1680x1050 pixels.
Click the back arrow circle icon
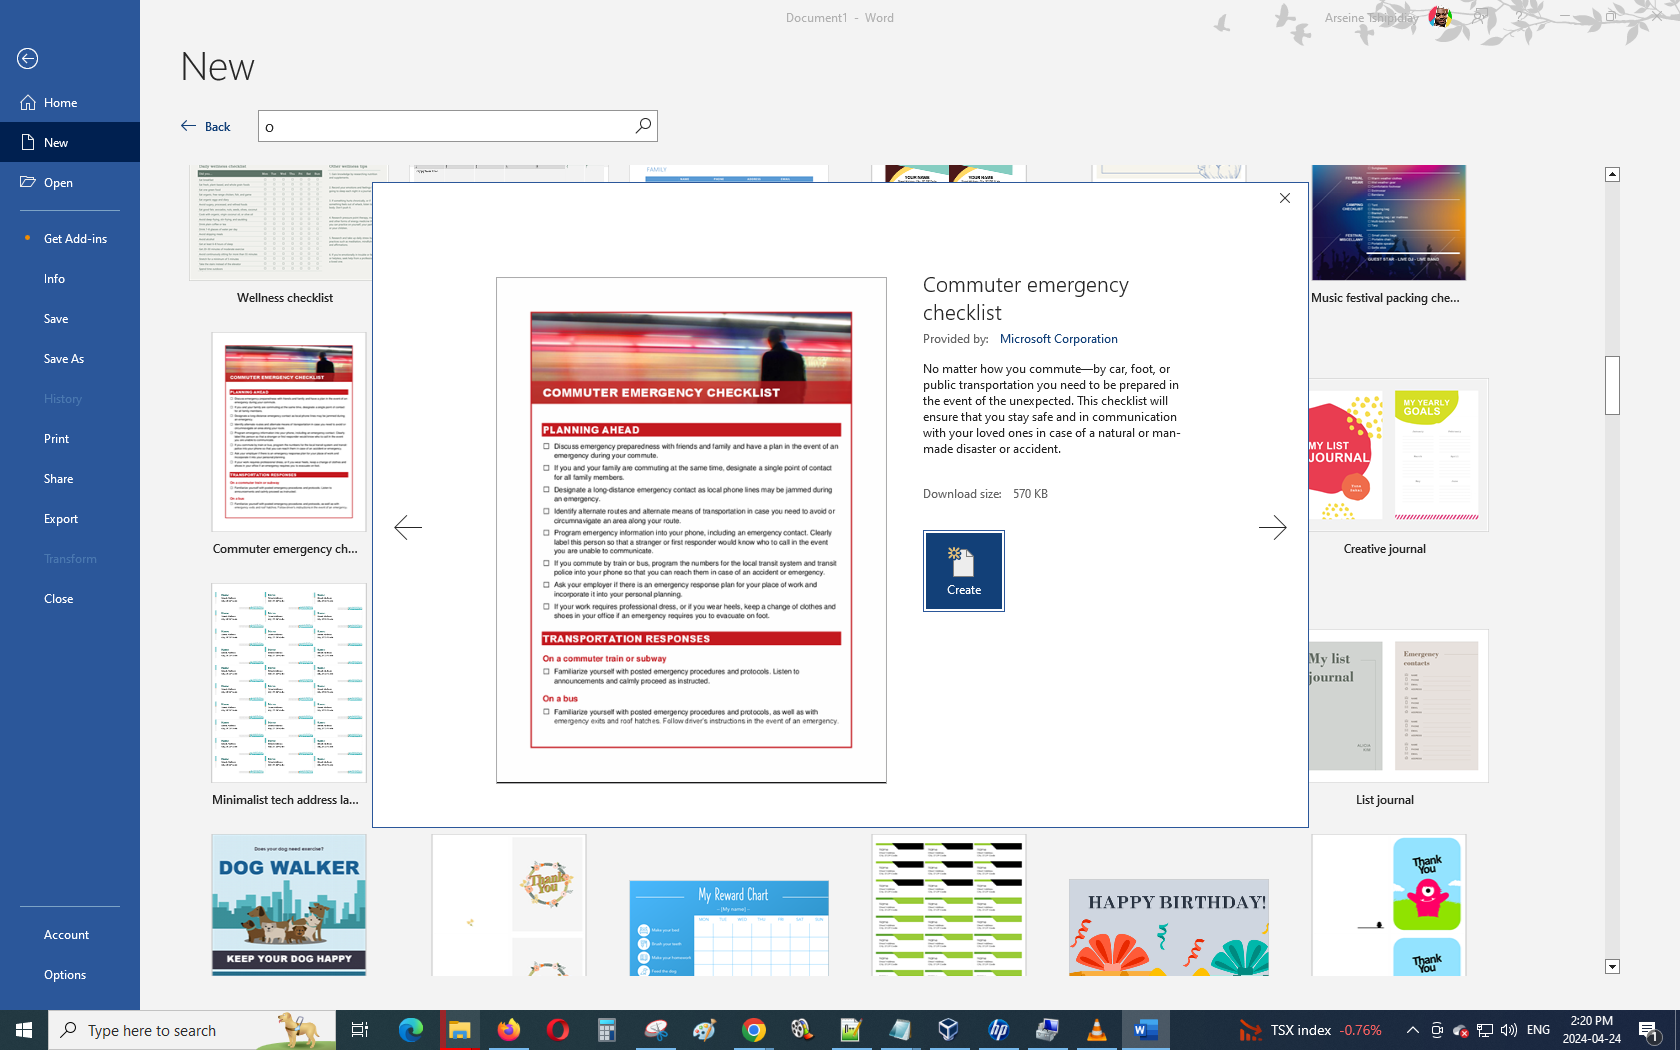(x=28, y=59)
